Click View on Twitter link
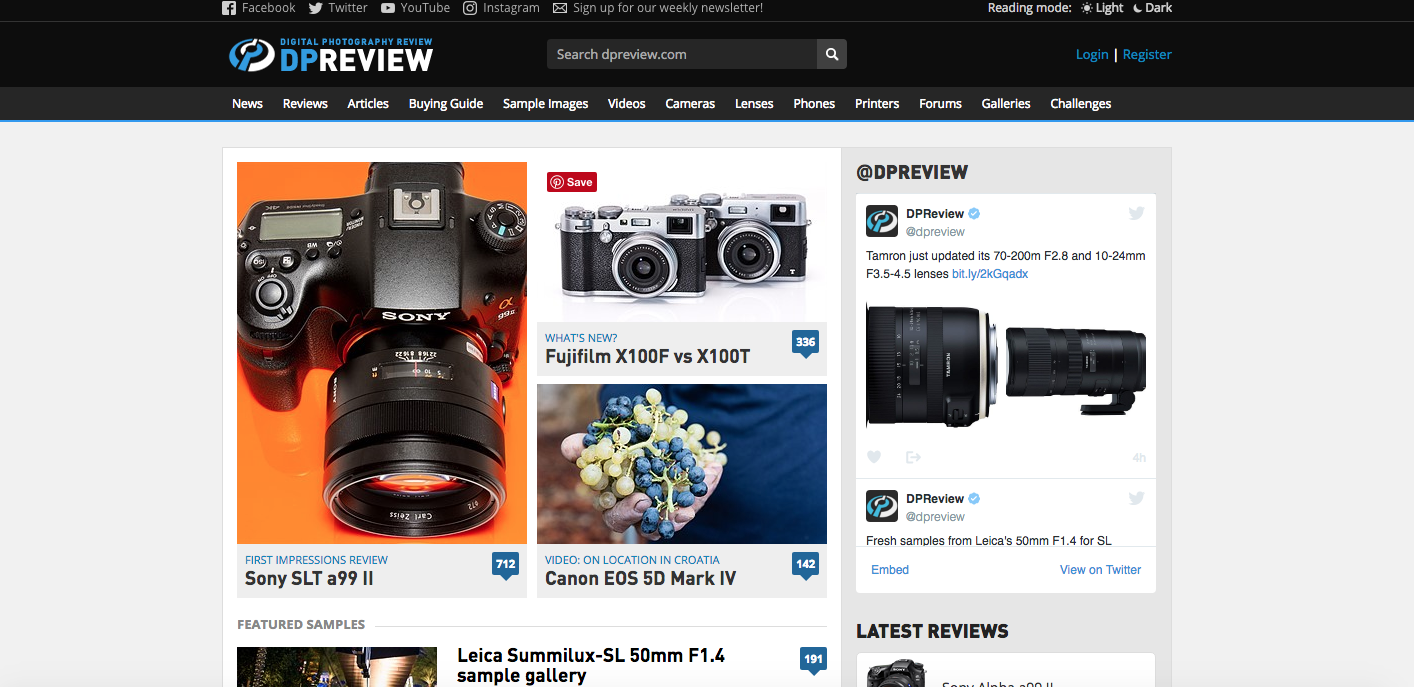Viewport: 1414px width, 687px height. (x=1100, y=570)
